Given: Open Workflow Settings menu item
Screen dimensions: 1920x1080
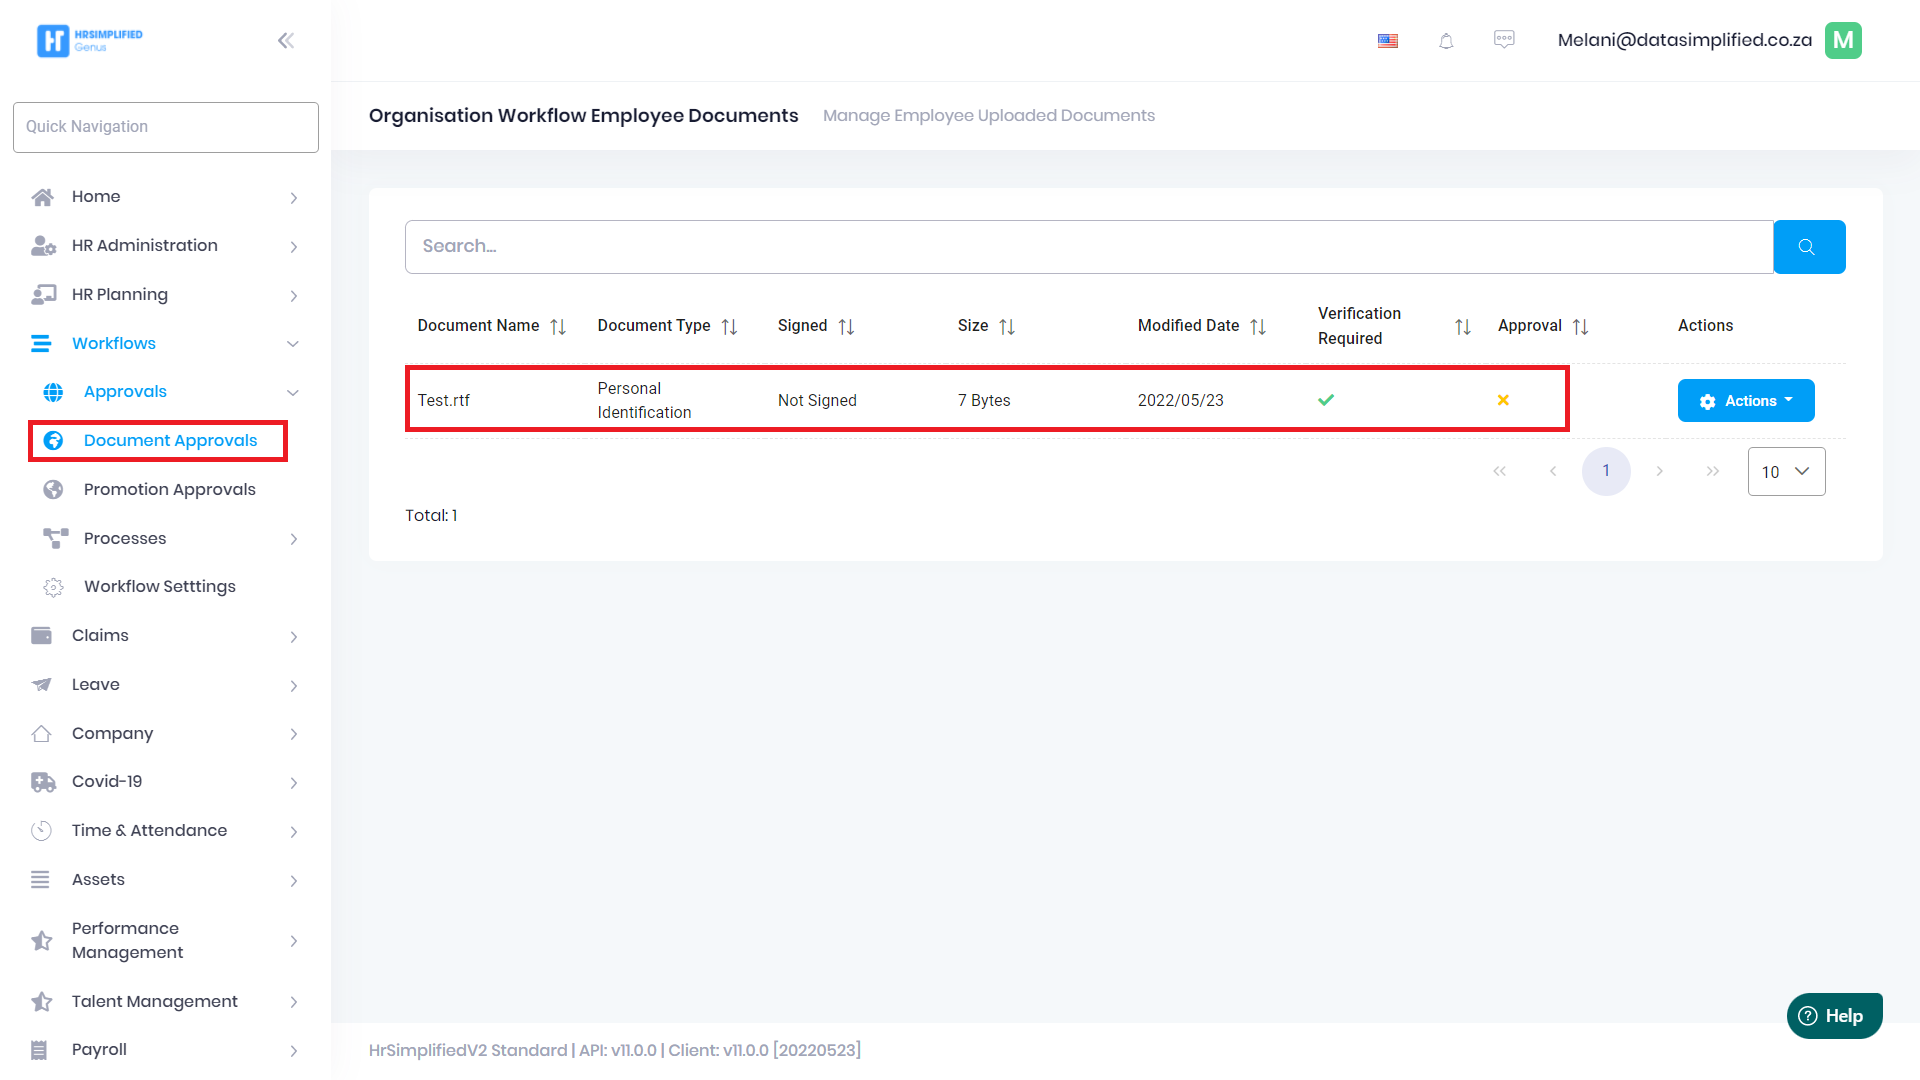Looking at the screenshot, I should pyautogui.click(x=159, y=587).
